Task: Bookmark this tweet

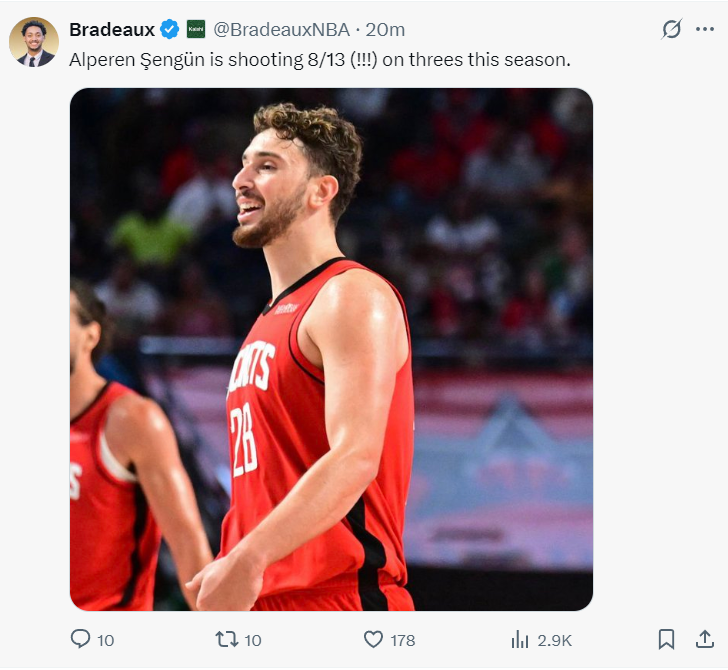Action: (x=666, y=639)
